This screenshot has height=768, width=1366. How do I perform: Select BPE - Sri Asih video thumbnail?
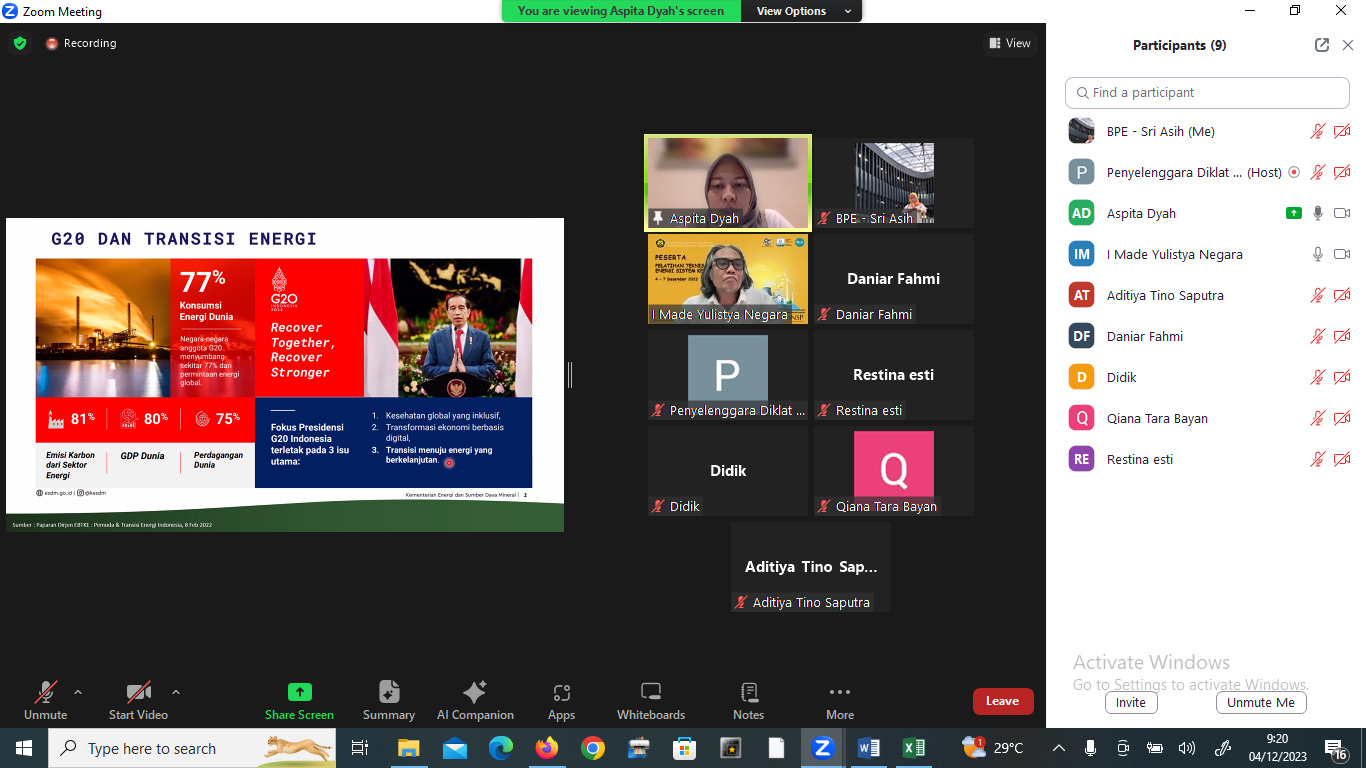coord(894,183)
